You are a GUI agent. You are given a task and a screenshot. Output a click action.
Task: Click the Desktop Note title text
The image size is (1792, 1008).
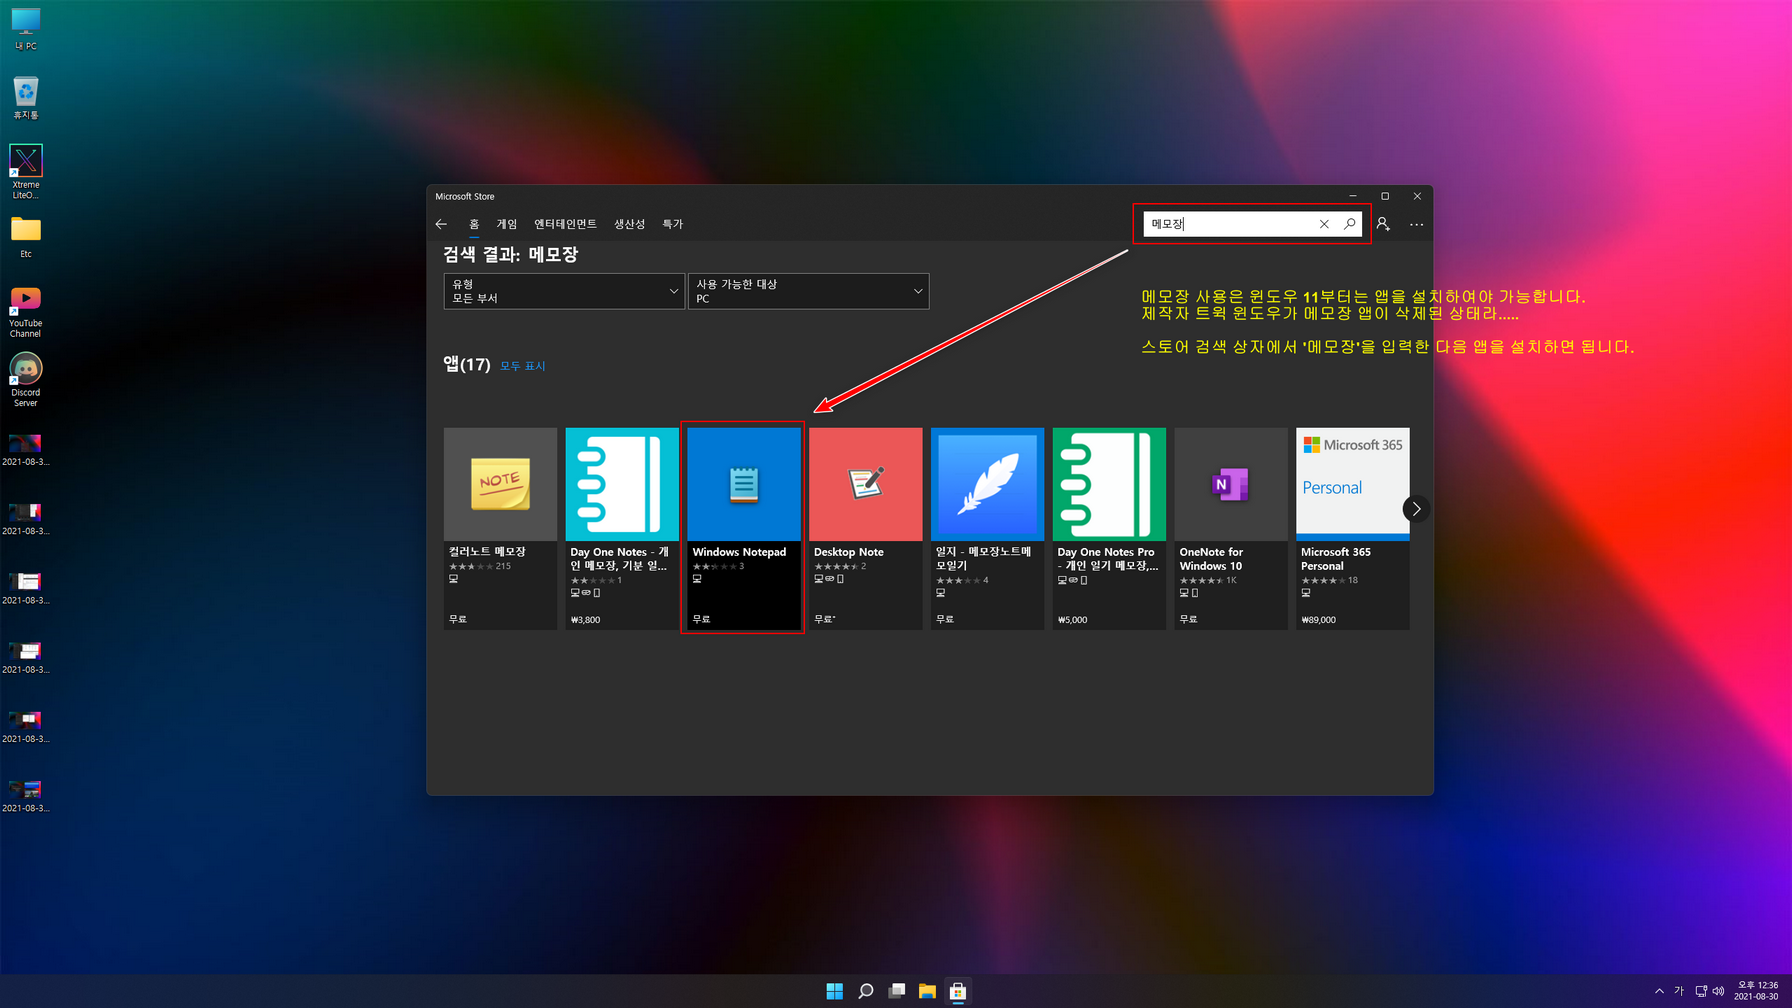tap(849, 552)
